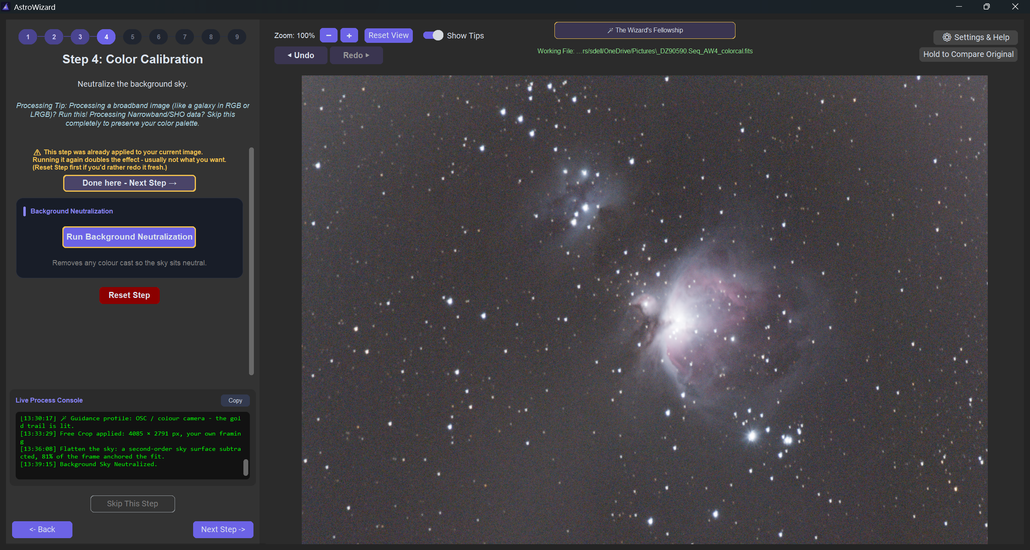Jump to step 3 circle
The height and width of the screenshot is (550, 1030).
80,37
